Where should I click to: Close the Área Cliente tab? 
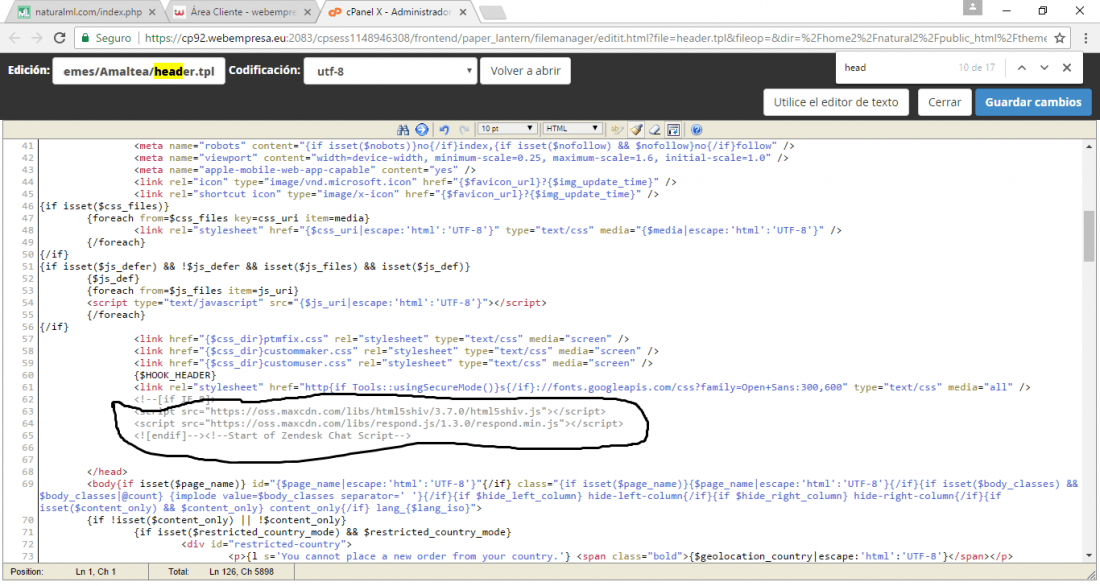[307, 12]
